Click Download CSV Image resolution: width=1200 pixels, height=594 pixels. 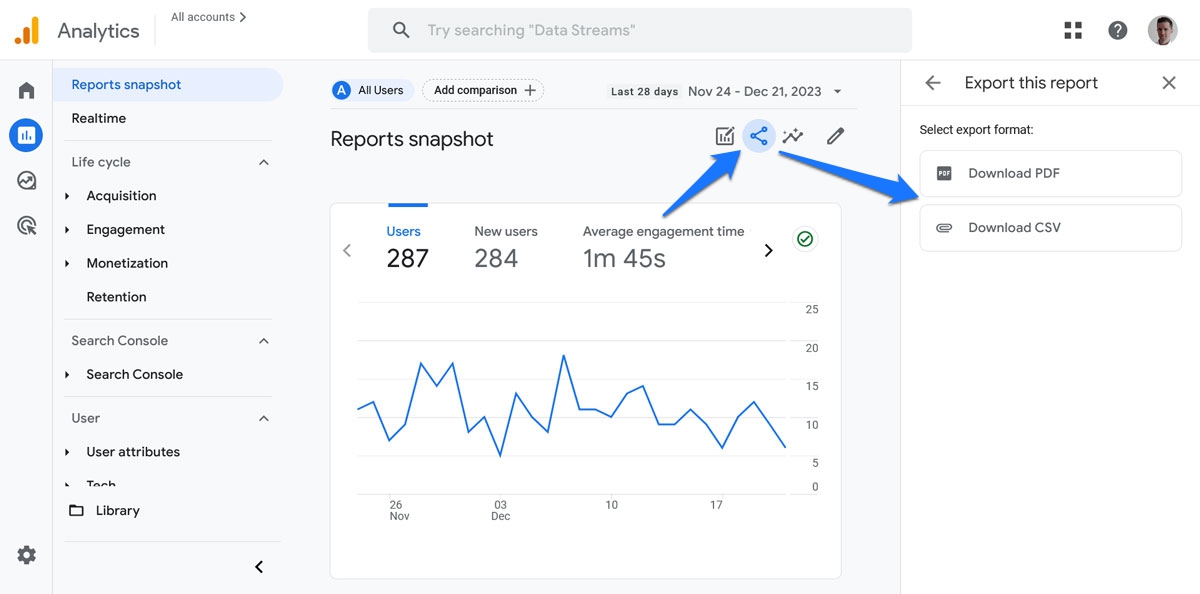pyautogui.click(x=1050, y=228)
